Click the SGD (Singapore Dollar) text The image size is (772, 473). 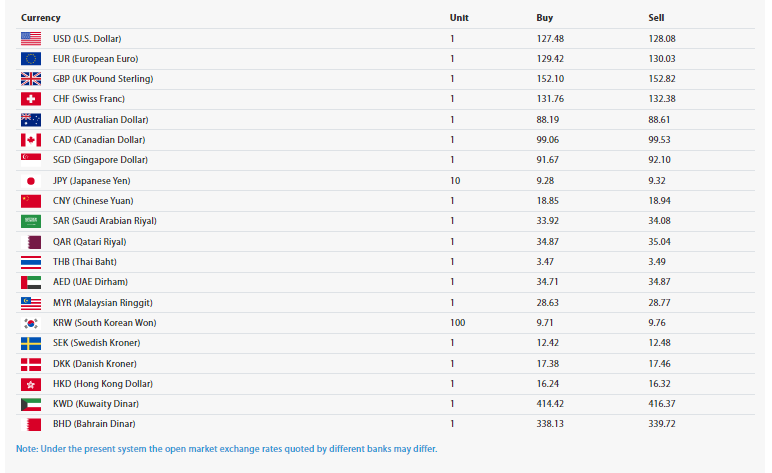(x=98, y=160)
